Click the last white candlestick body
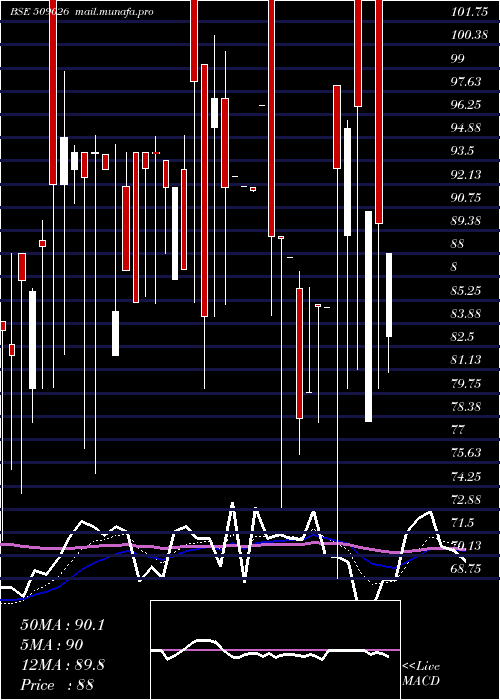 point(389,295)
